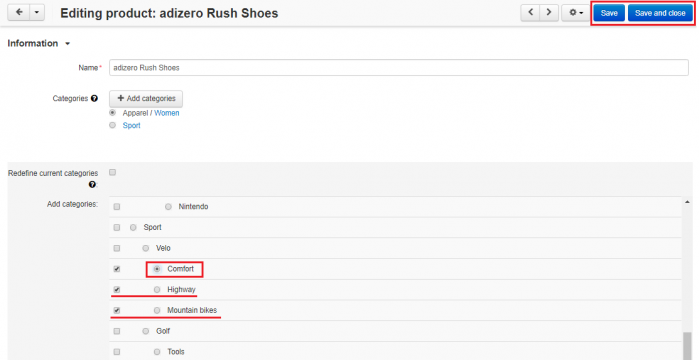
Task: Click the Add categories button
Action: coord(146,98)
